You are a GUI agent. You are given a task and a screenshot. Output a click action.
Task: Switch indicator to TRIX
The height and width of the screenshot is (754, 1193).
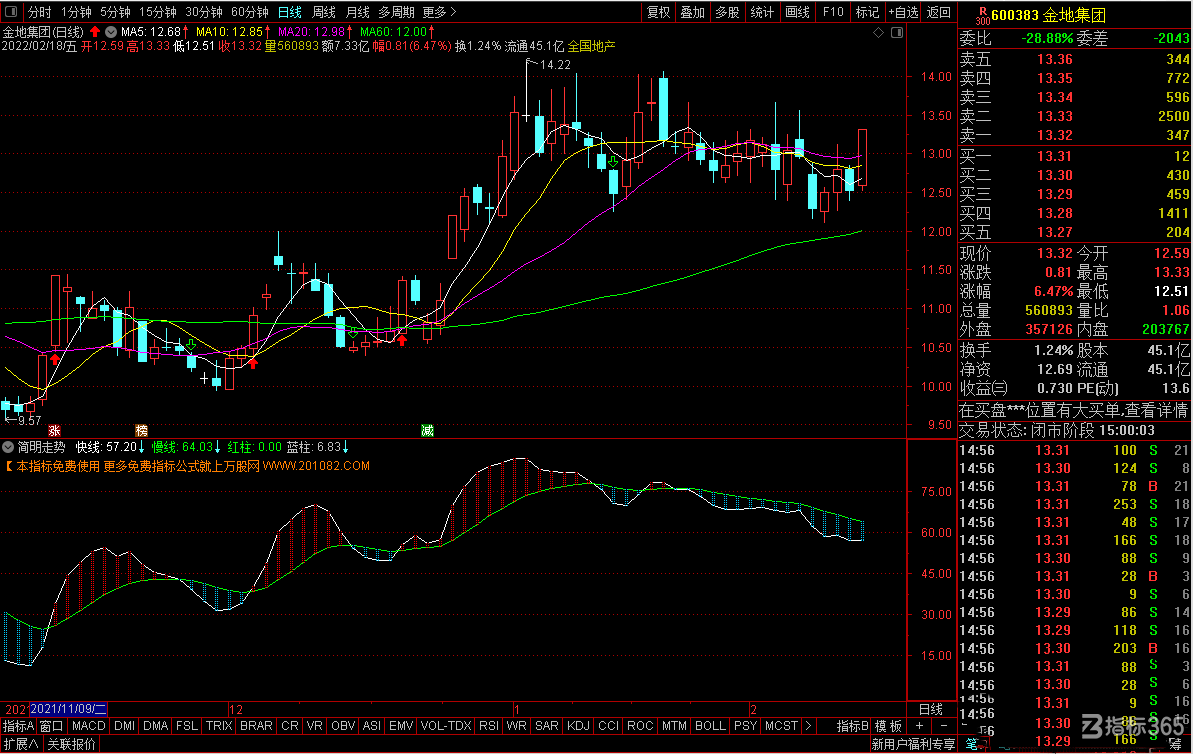pos(219,726)
